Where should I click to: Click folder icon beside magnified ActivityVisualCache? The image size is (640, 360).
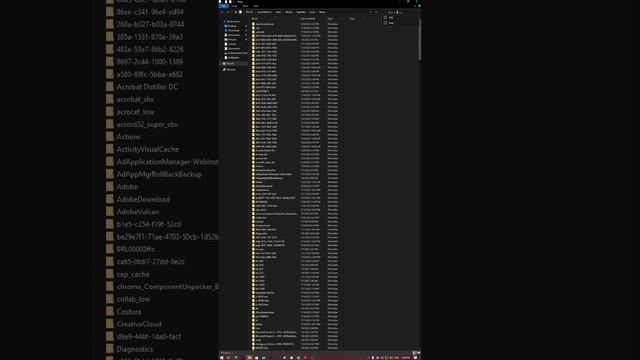110,149
